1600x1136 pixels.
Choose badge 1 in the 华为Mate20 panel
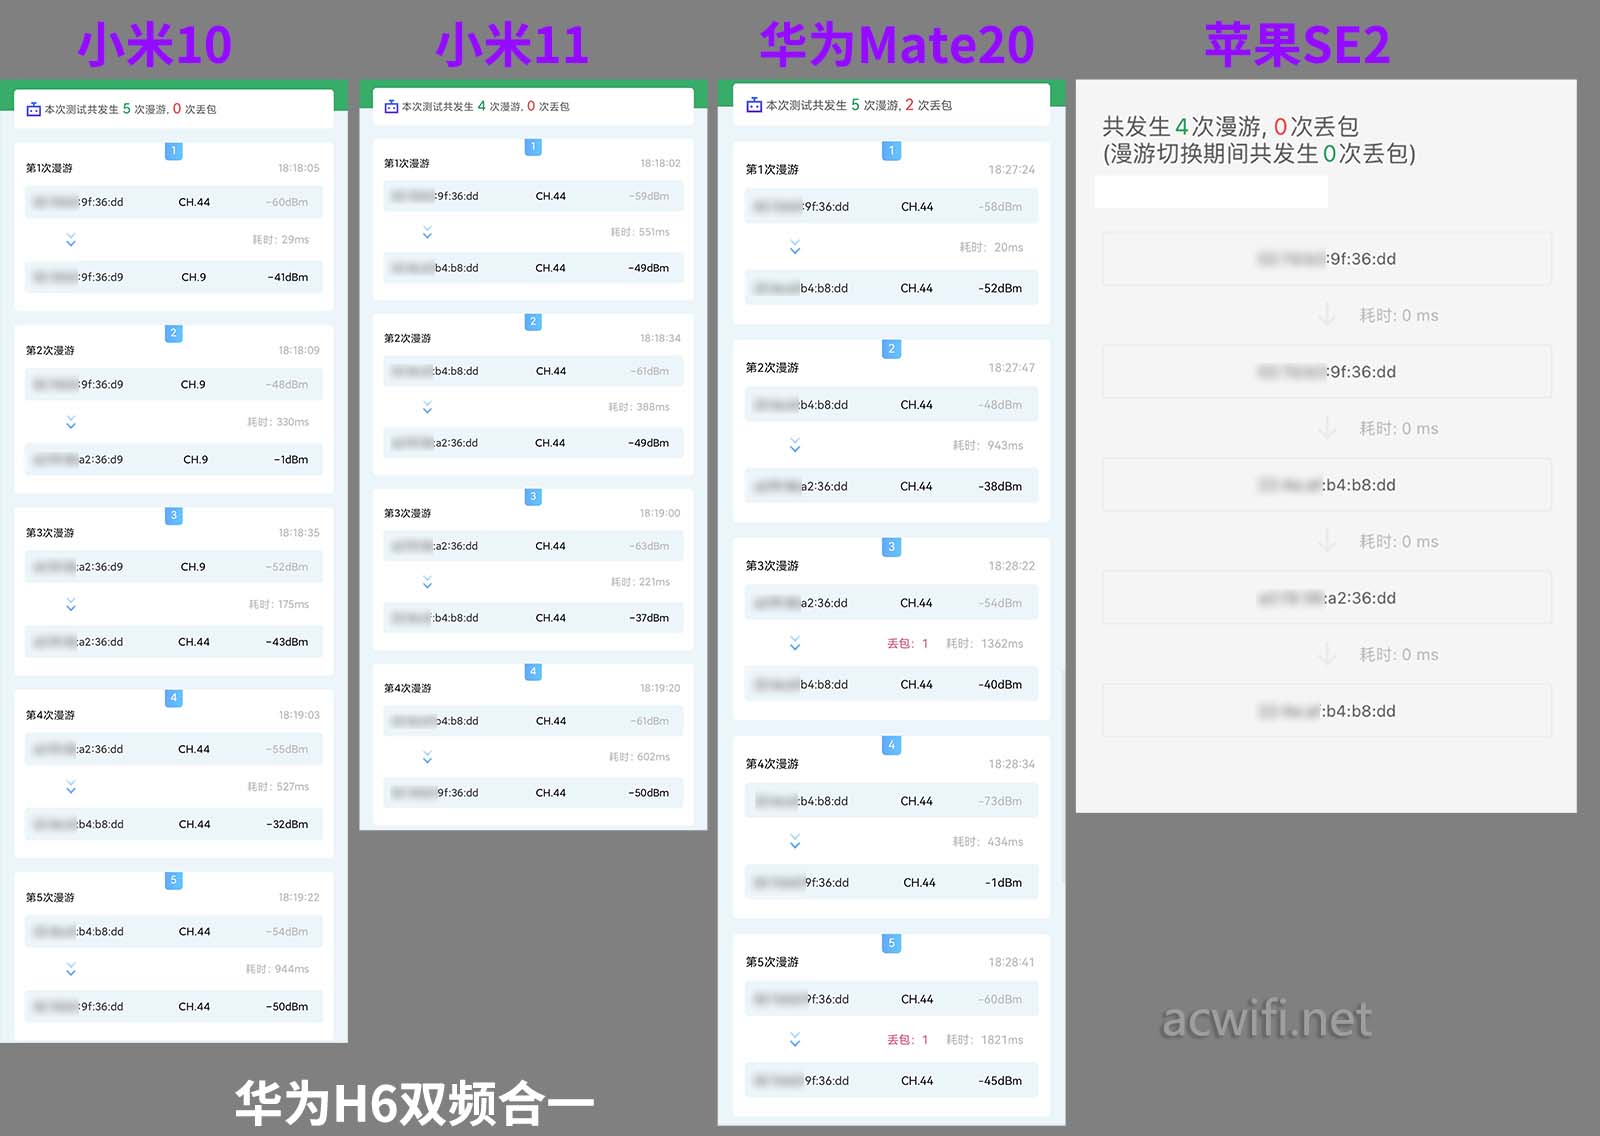[892, 151]
